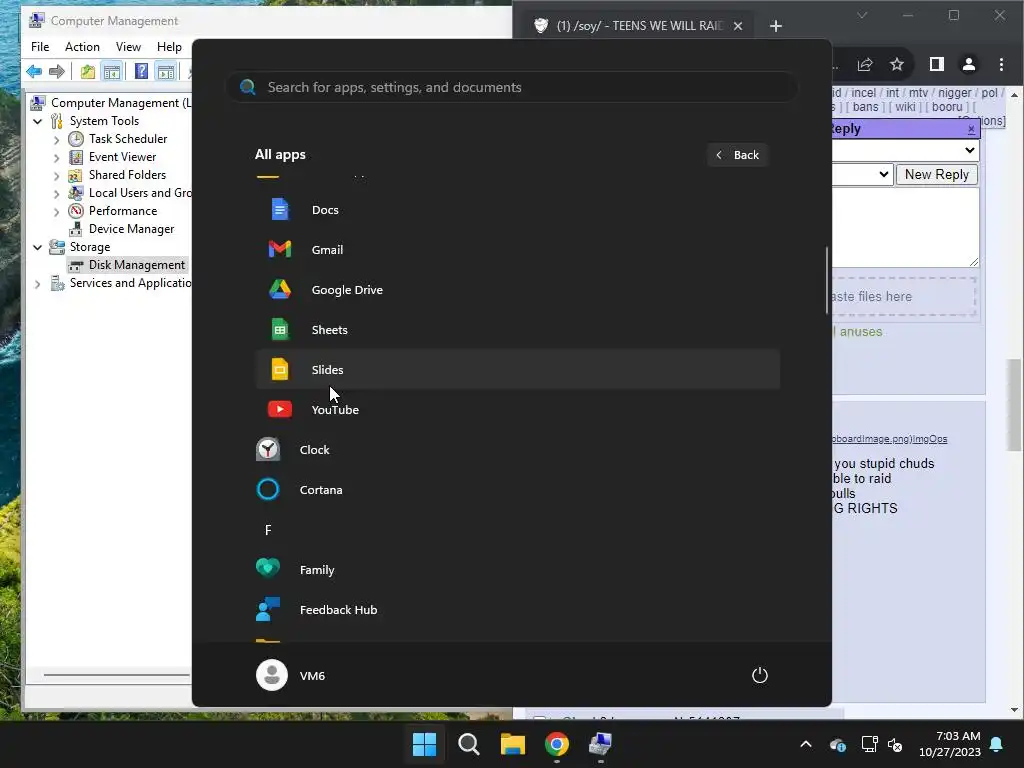1024x768 pixels.
Task: Open the Clock app
Action: (x=518, y=450)
